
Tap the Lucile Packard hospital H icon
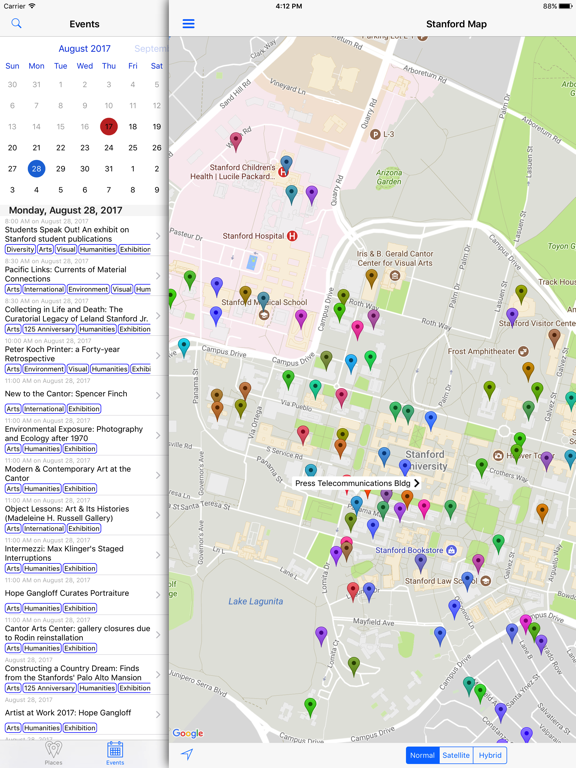click(283, 172)
